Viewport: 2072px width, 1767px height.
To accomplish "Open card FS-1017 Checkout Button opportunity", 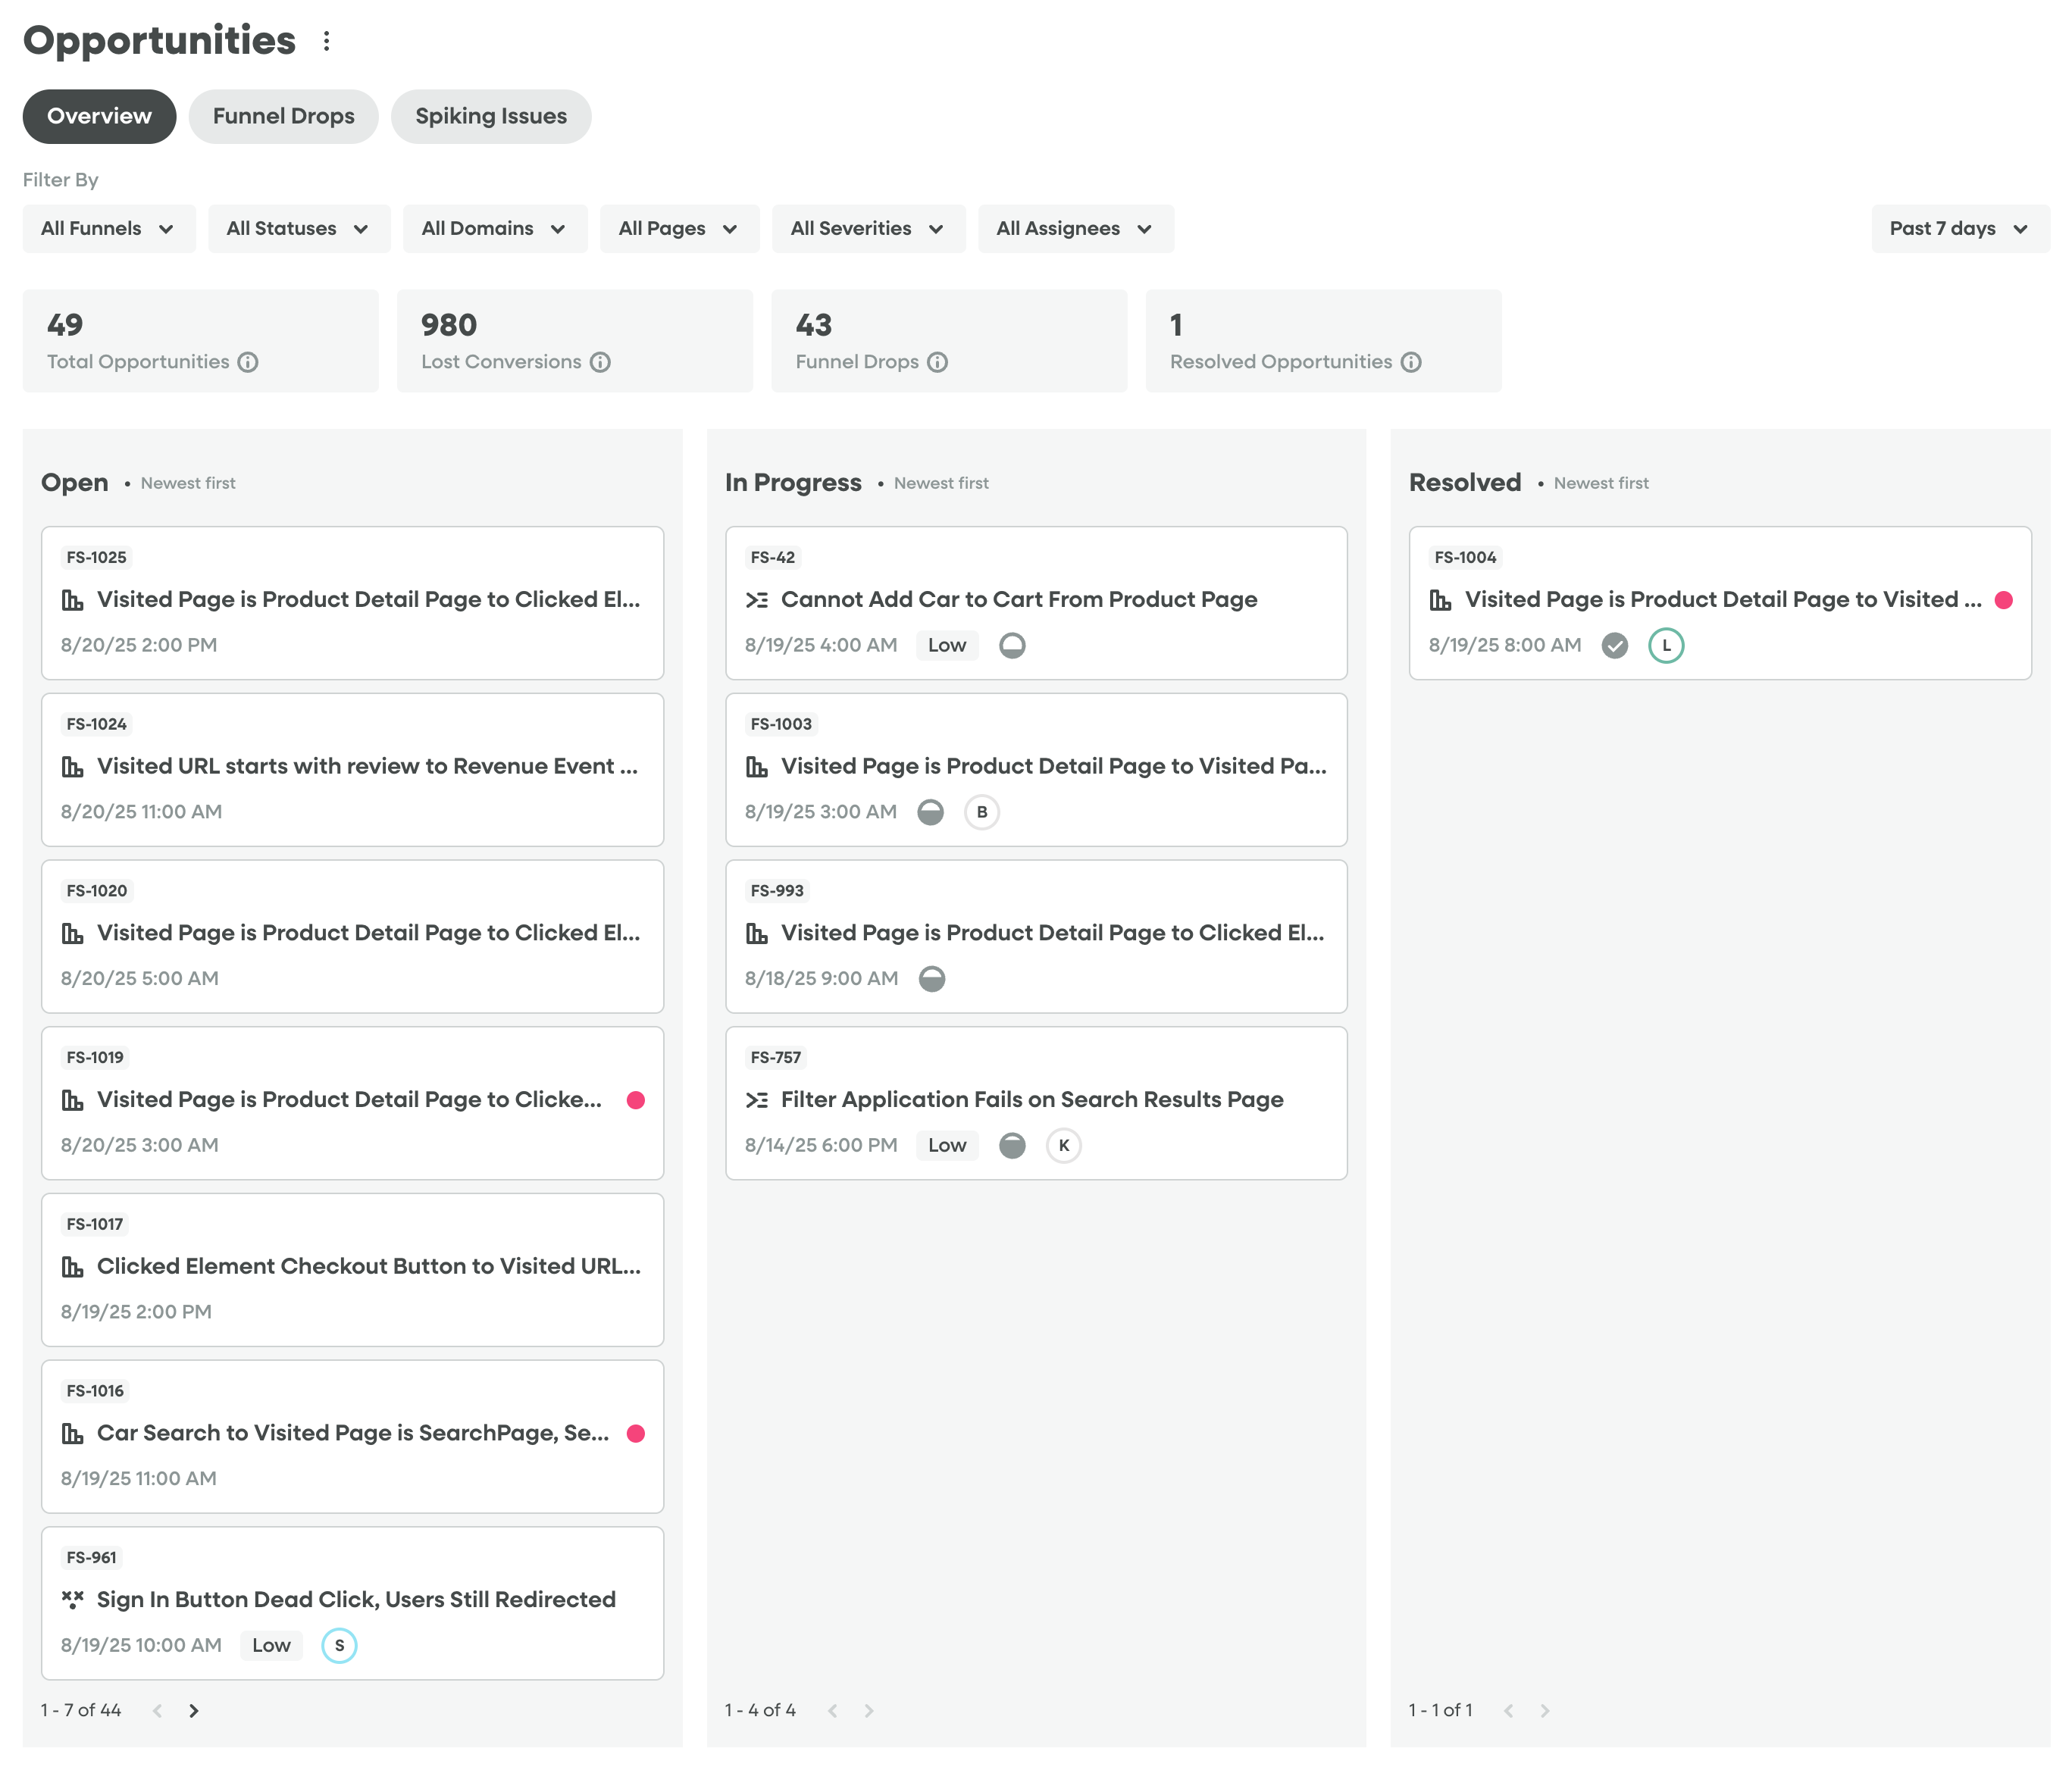I will point(368,1266).
